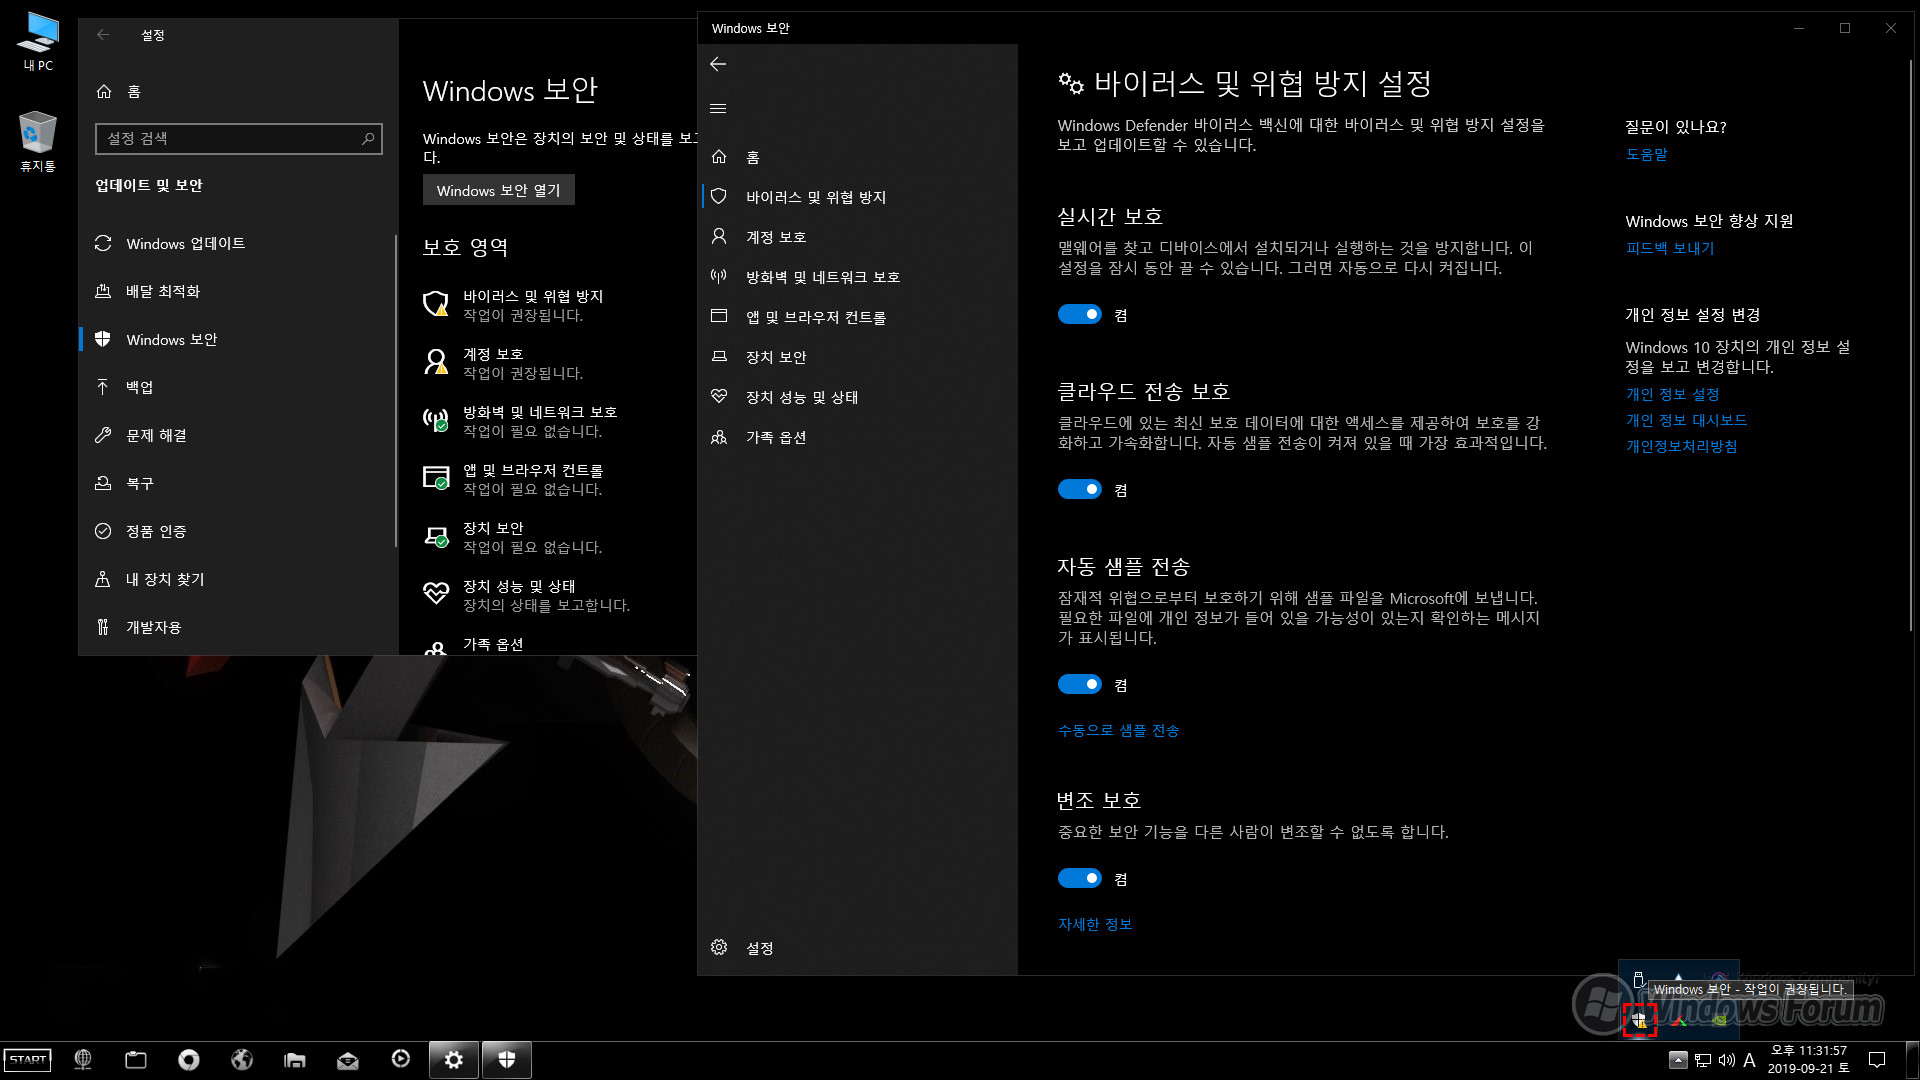Click 수동으로 샘플 전송 link

point(1118,730)
